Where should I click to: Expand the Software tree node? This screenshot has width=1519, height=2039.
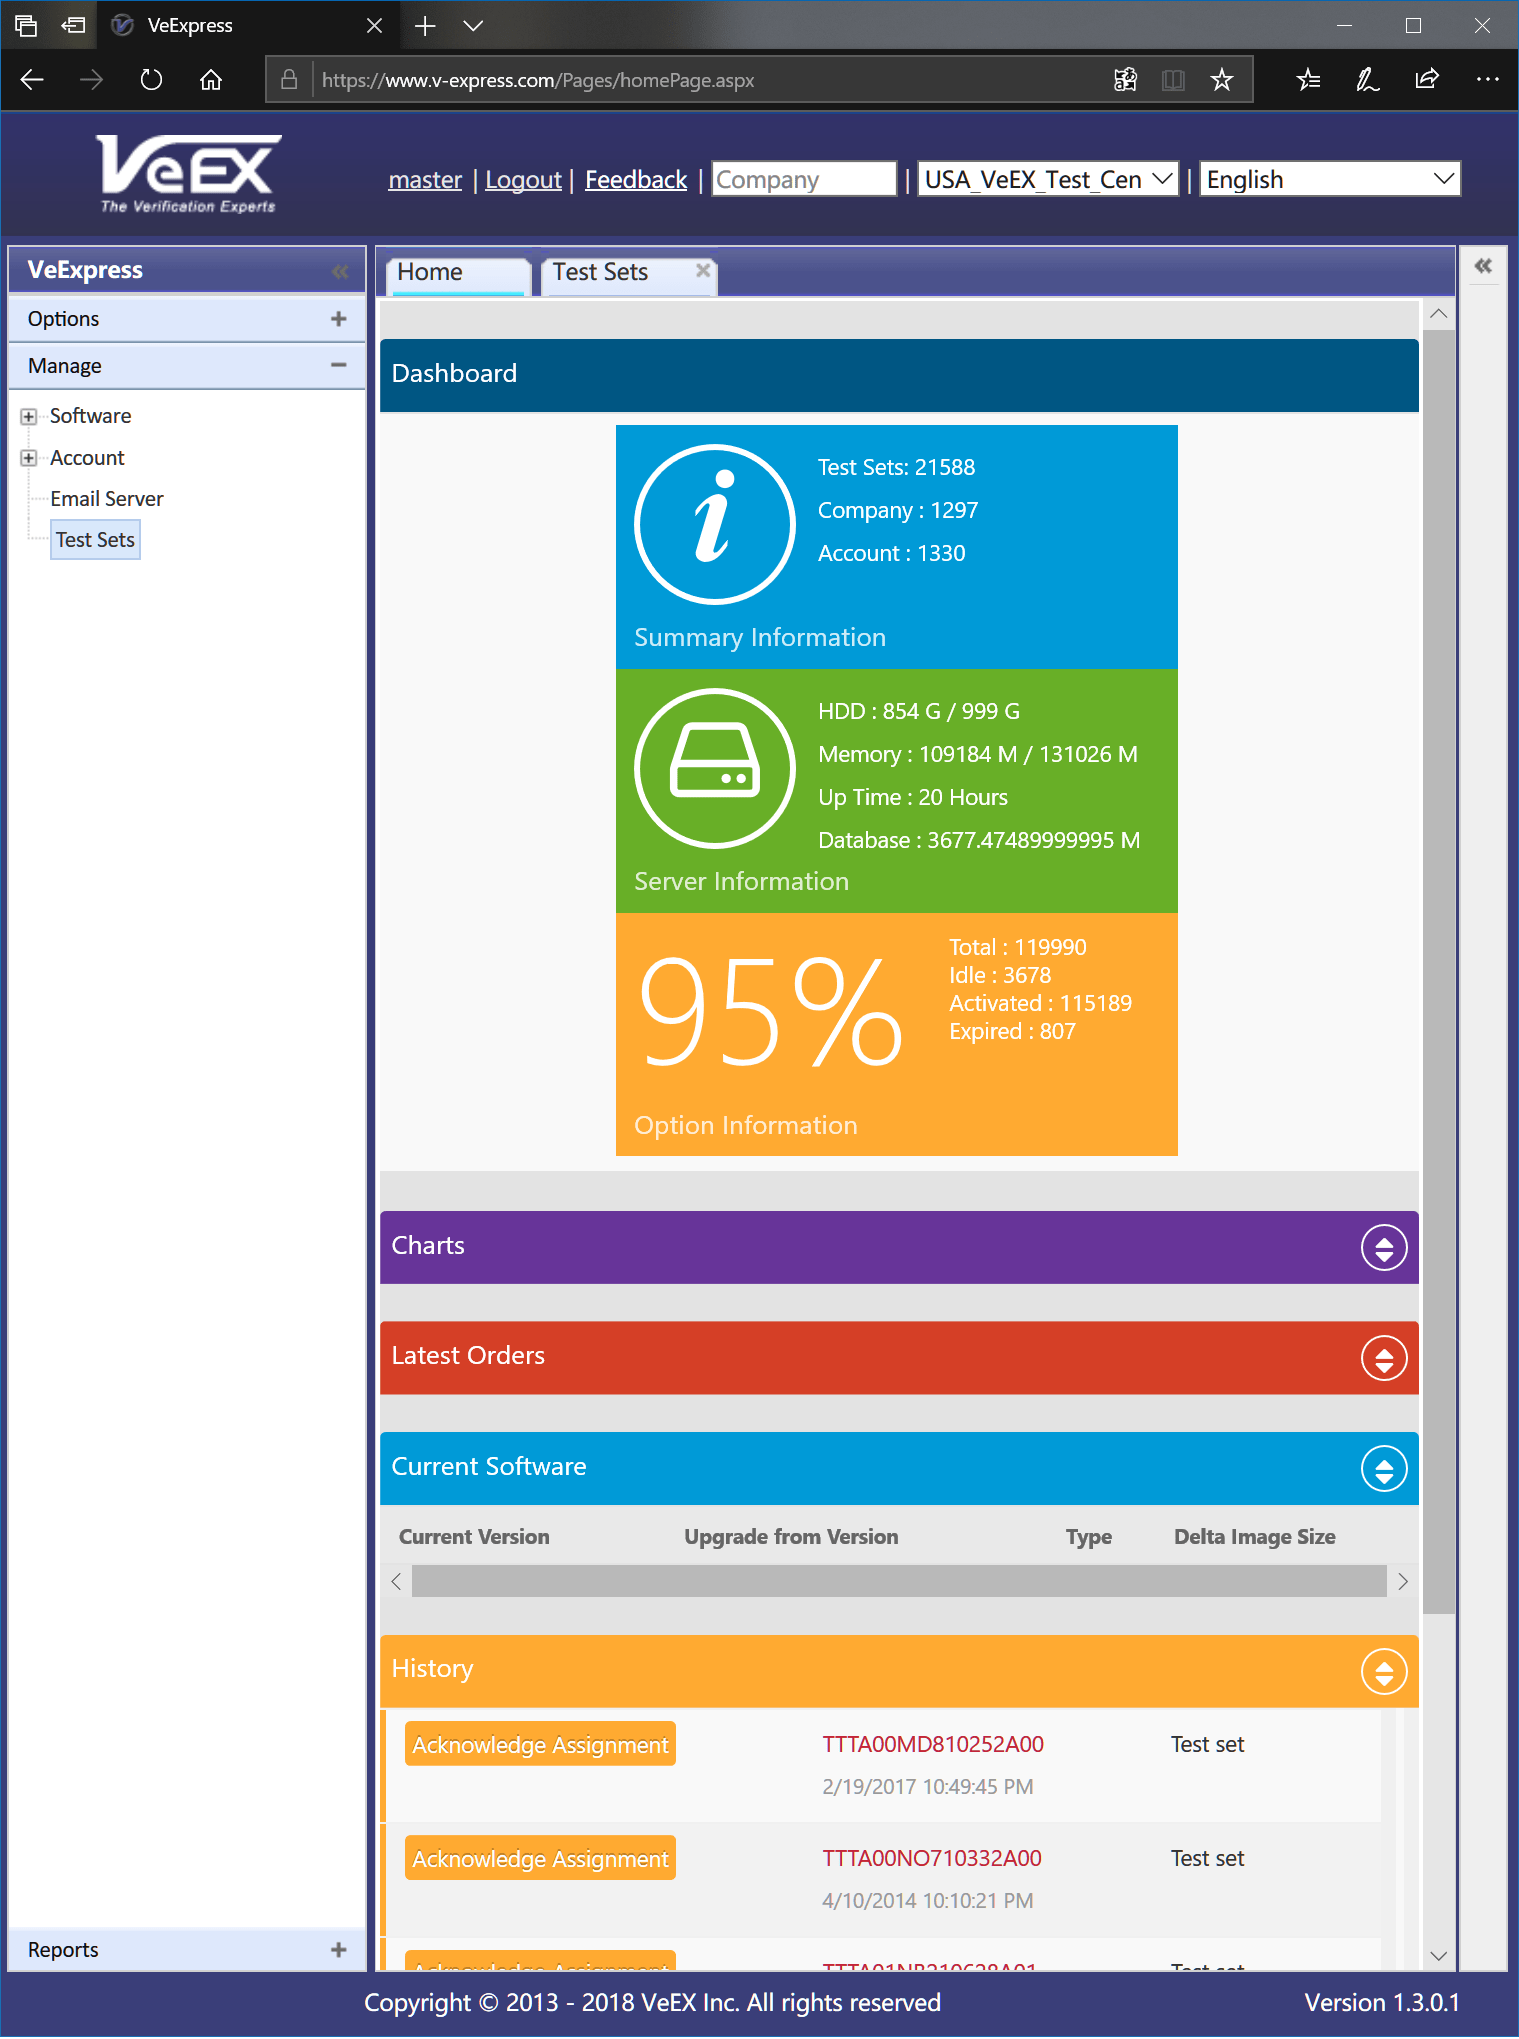29,416
